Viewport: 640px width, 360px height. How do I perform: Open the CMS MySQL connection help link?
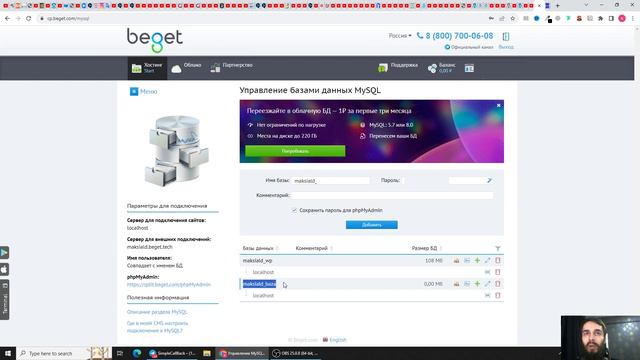[157, 327]
